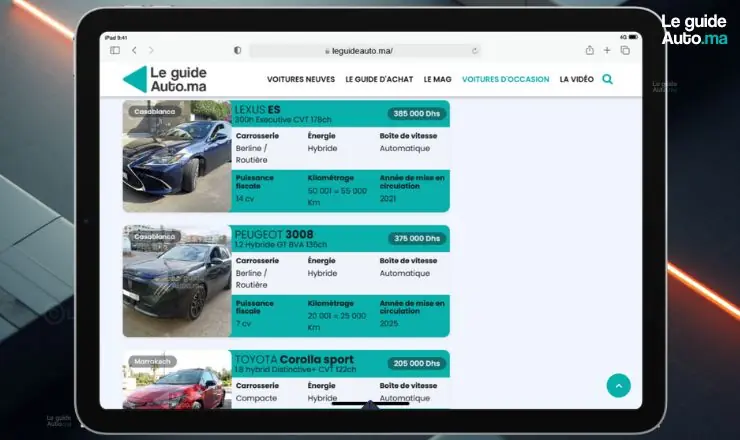Viewport: 740px width, 440px height.
Task: Click the scroll-to-top arrow button
Action: [x=618, y=386]
